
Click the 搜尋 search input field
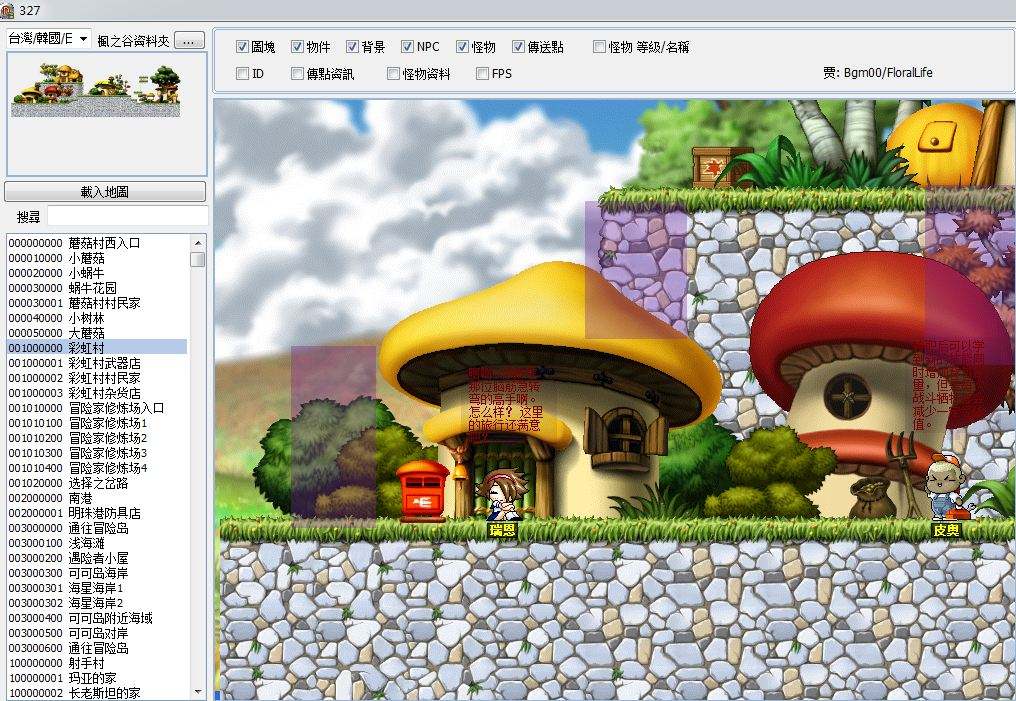click(127, 216)
